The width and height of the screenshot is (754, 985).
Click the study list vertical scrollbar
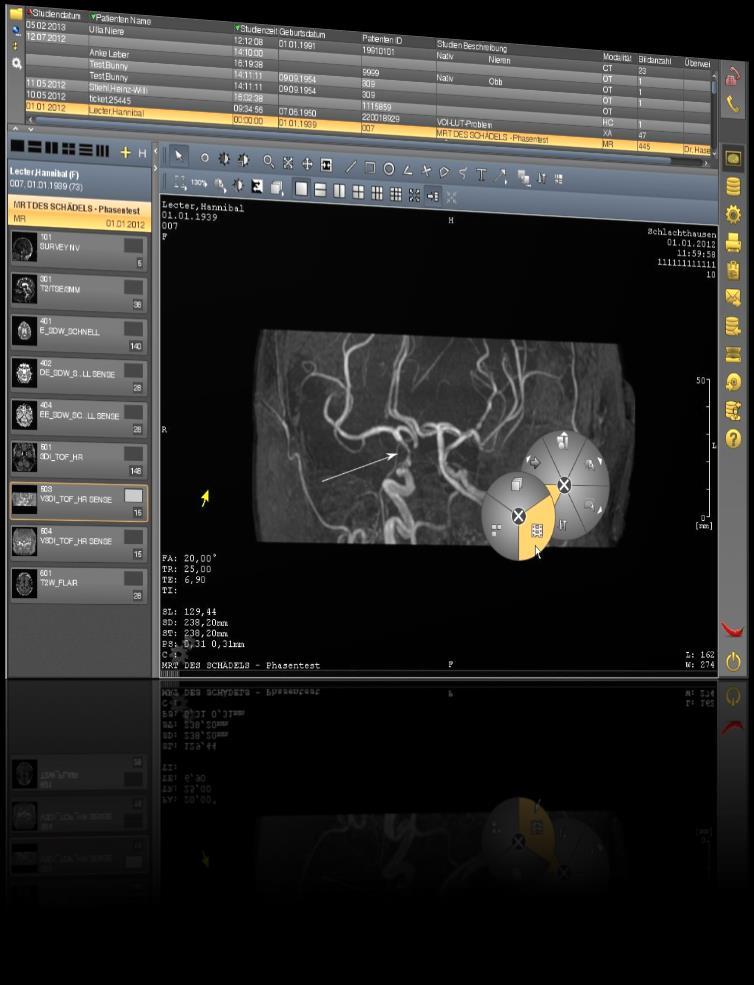pos(714,113)
